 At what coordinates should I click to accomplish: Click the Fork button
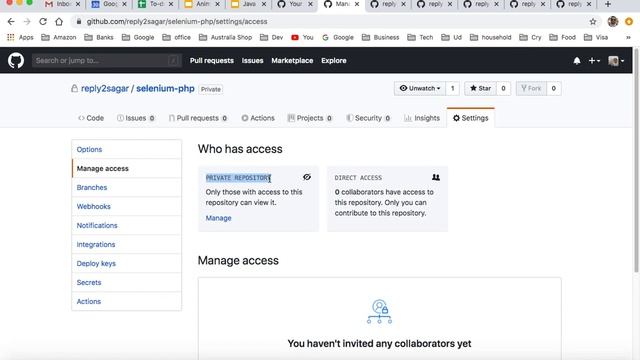pyautogui.click(x=531, y=88)
